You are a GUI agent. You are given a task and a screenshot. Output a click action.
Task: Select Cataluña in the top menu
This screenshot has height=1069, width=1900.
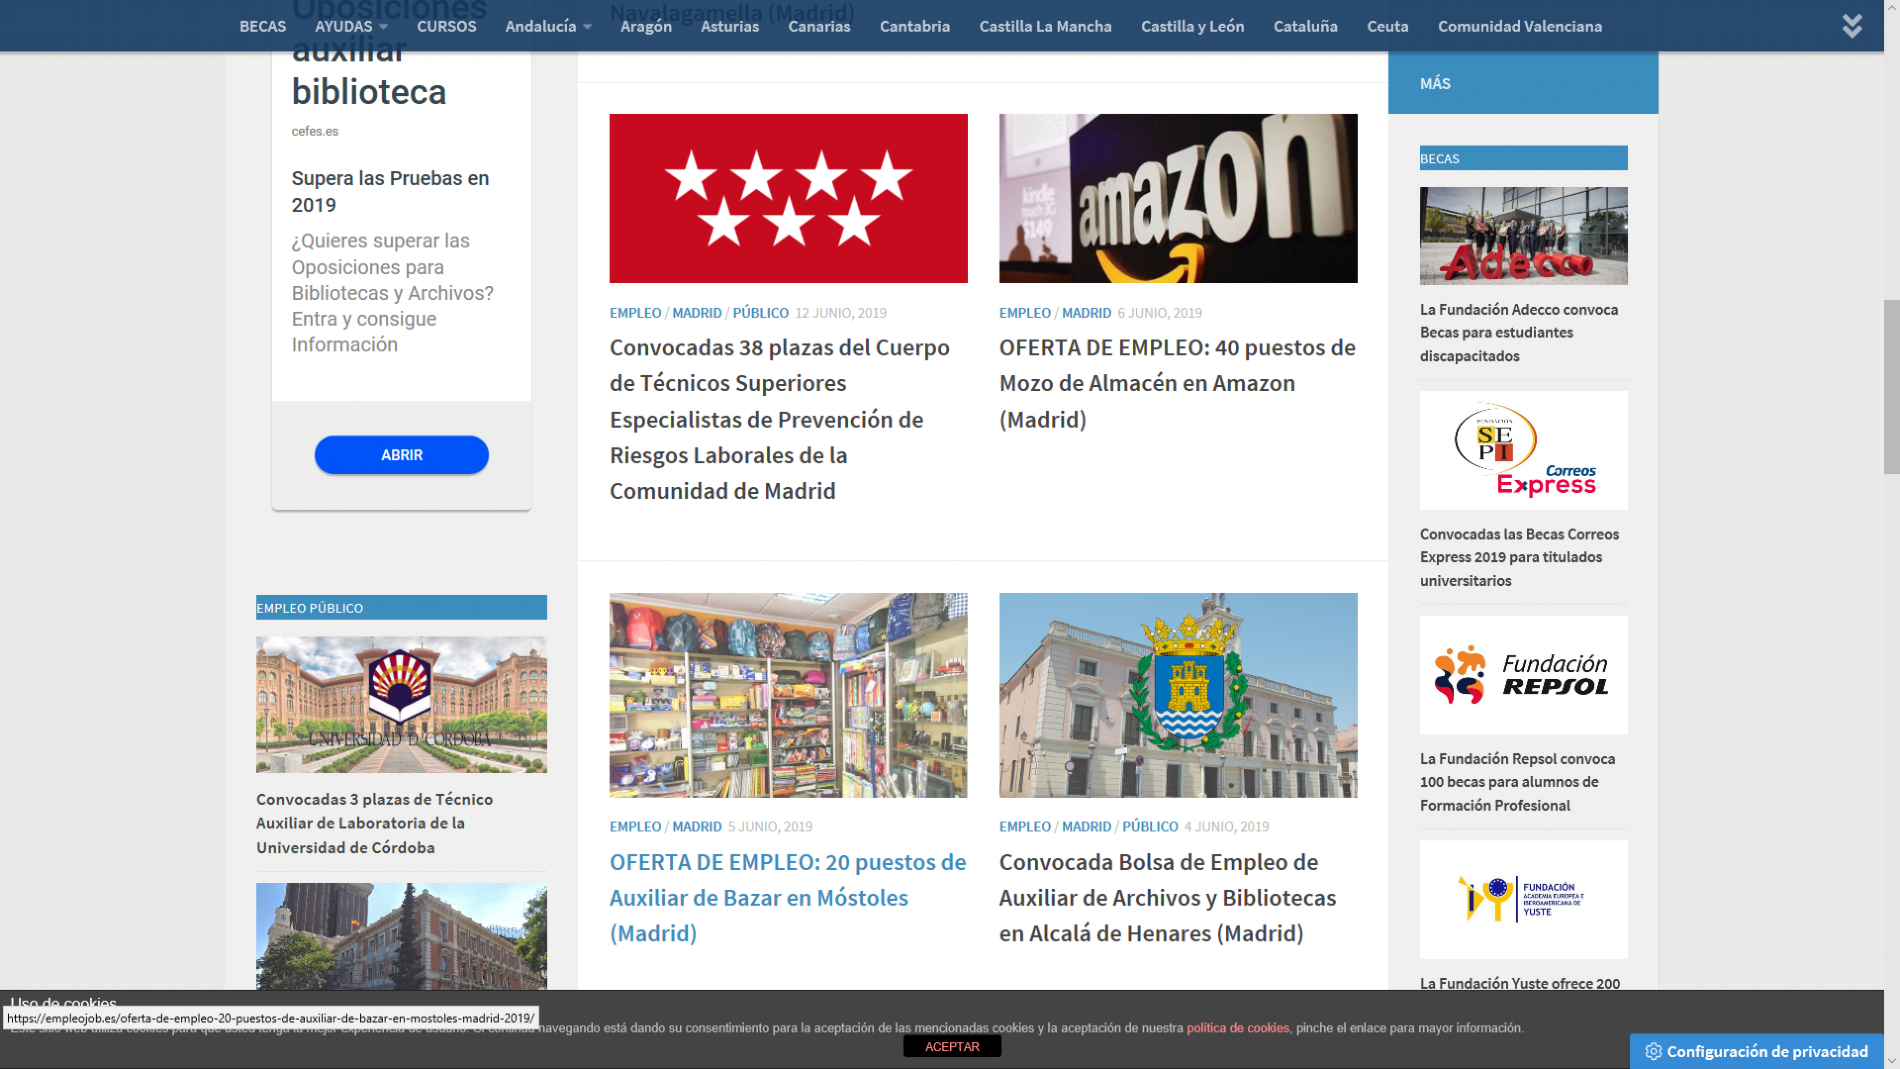coord(1305,26)
